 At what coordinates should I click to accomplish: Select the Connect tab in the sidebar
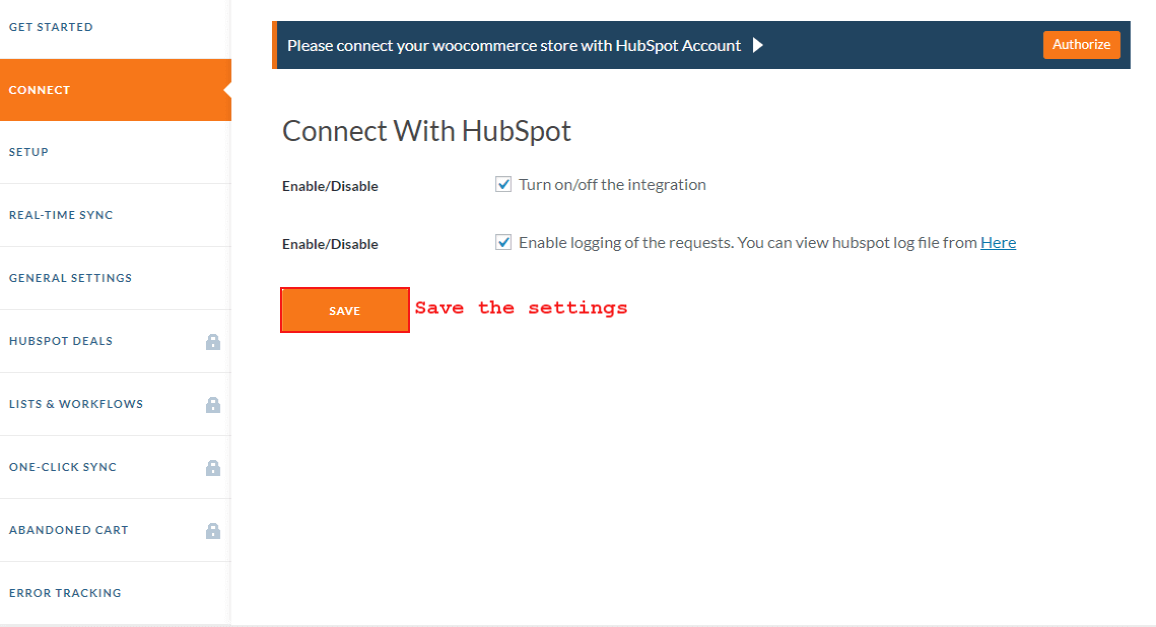(x=116, y=90)
